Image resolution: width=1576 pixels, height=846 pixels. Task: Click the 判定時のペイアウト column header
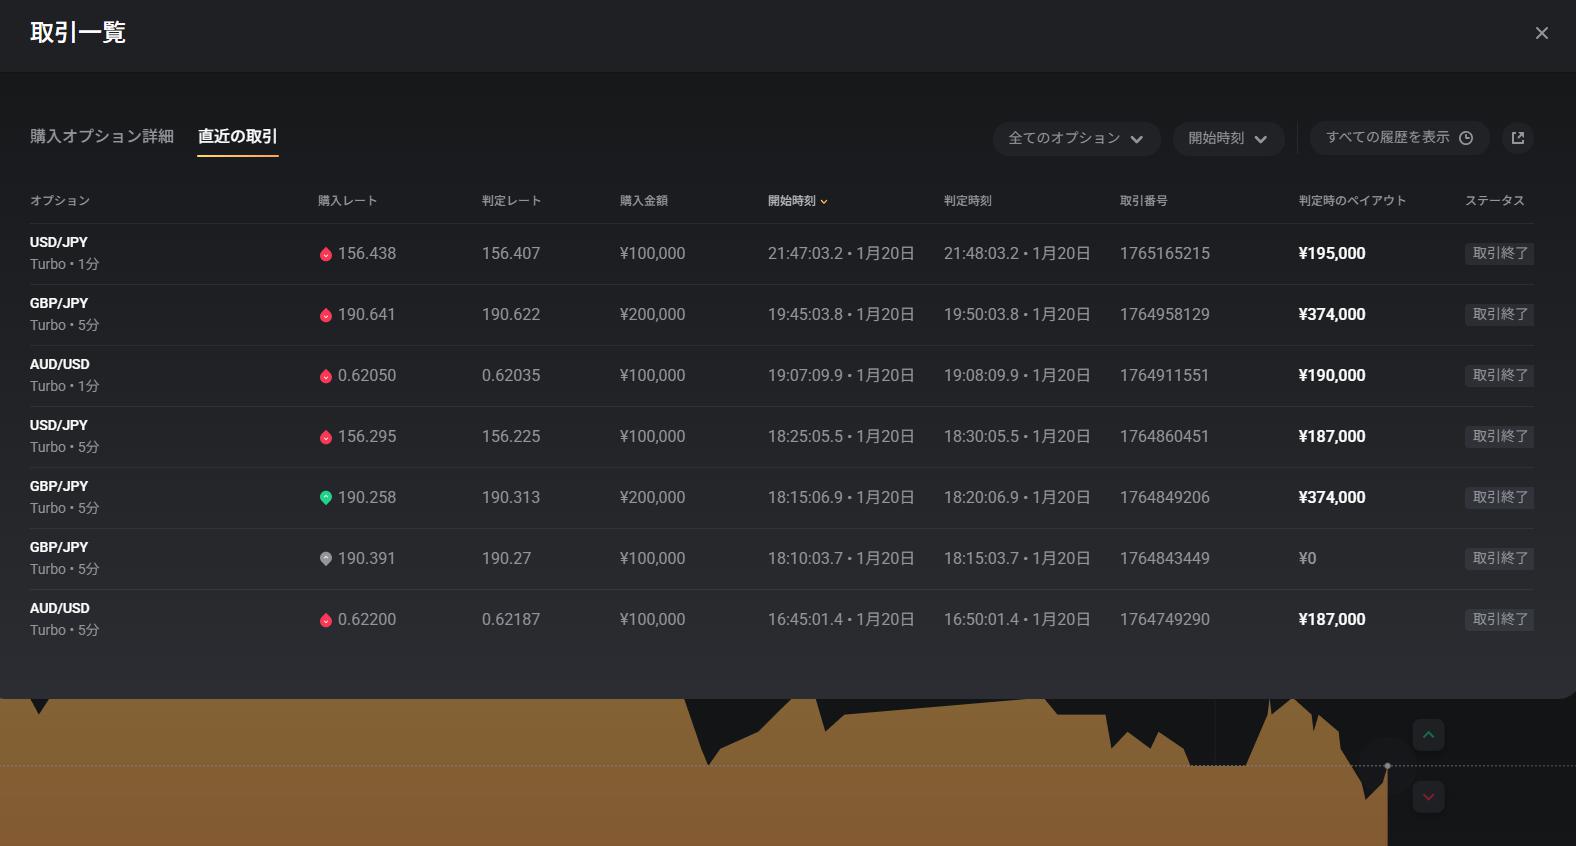coord(1352,201)
